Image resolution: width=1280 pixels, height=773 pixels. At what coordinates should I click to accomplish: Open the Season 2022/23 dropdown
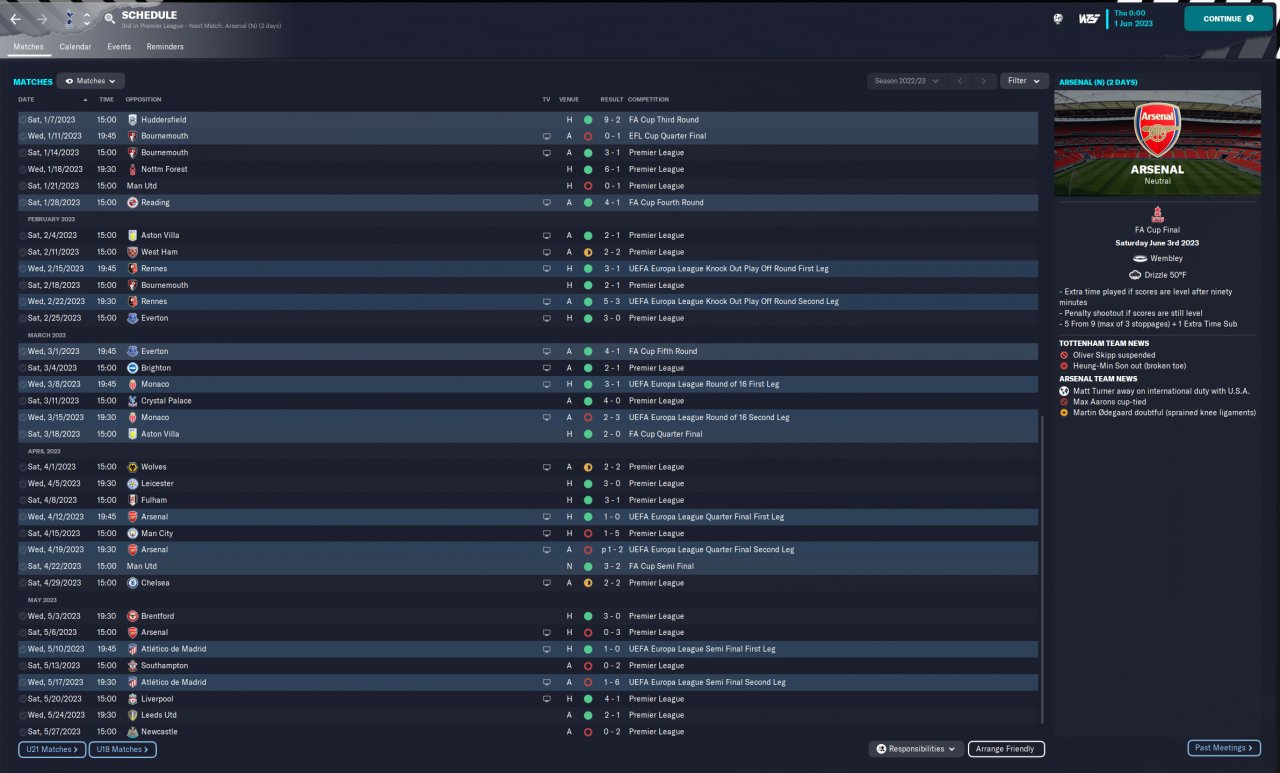click(x=907, y=81)
